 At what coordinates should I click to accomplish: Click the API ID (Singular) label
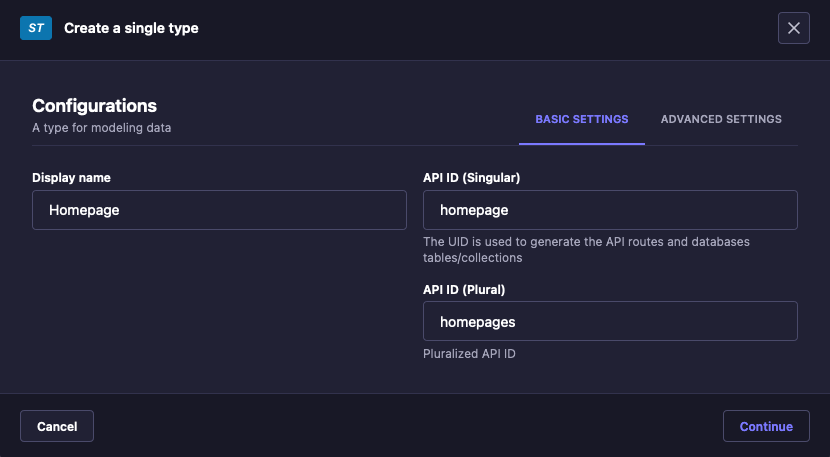pyautogui.click(x=471, y=178)
